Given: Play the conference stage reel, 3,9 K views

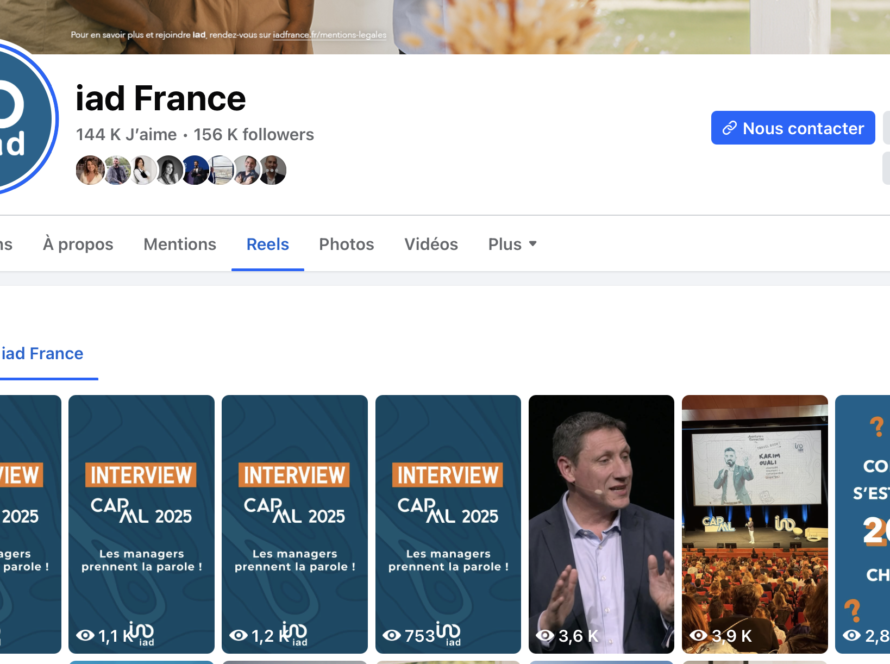Looking at the screenshot, I should pos(755,524).
